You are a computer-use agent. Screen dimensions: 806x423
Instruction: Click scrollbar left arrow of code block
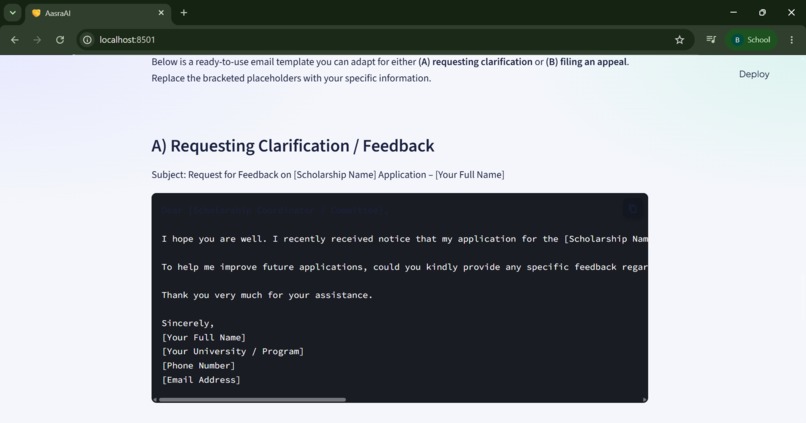(155, 399)
